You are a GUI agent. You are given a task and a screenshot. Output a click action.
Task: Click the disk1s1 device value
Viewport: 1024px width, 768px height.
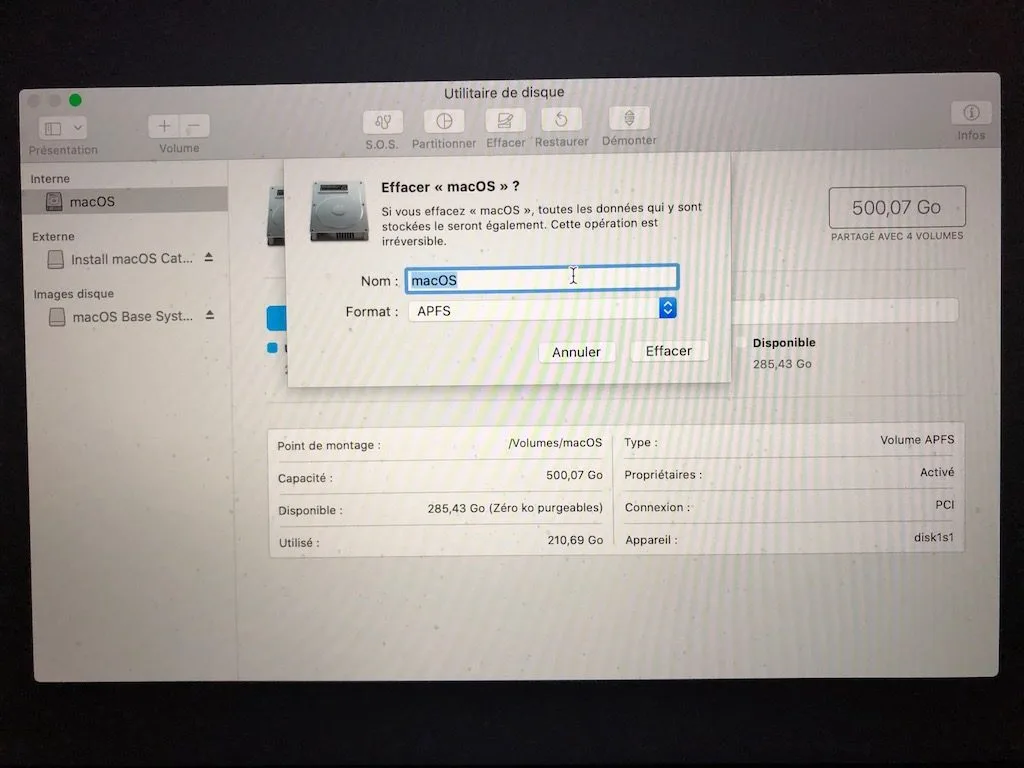click(x=933, y=537)
